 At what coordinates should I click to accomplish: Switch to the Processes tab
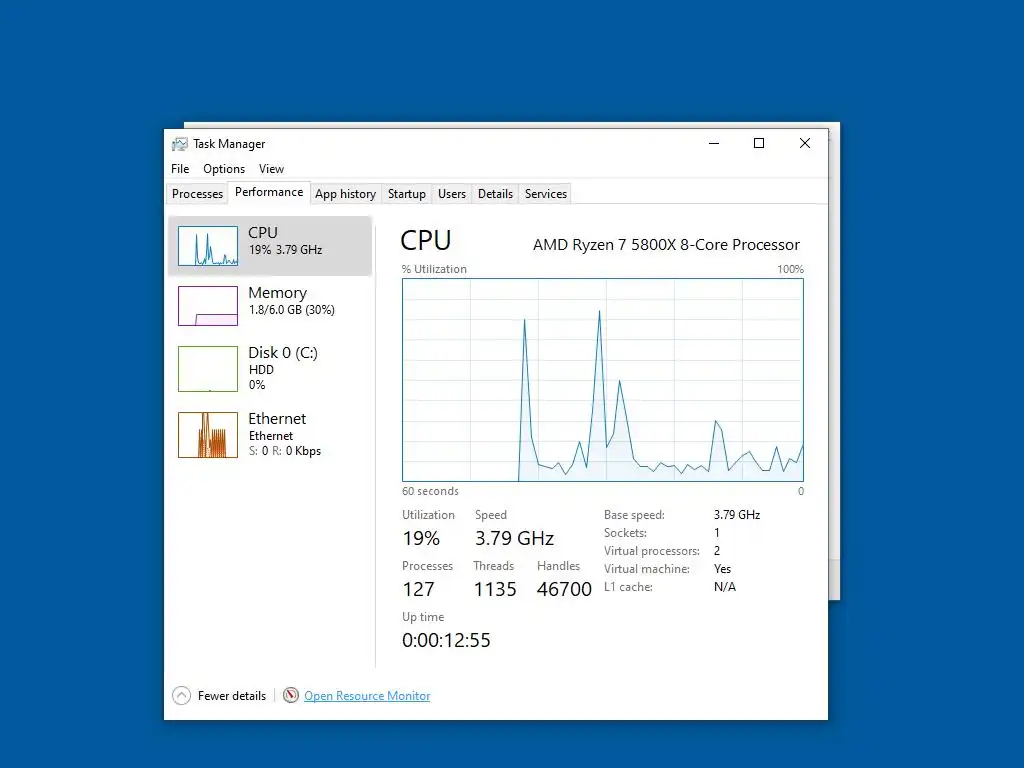click(x=197, y=194)
